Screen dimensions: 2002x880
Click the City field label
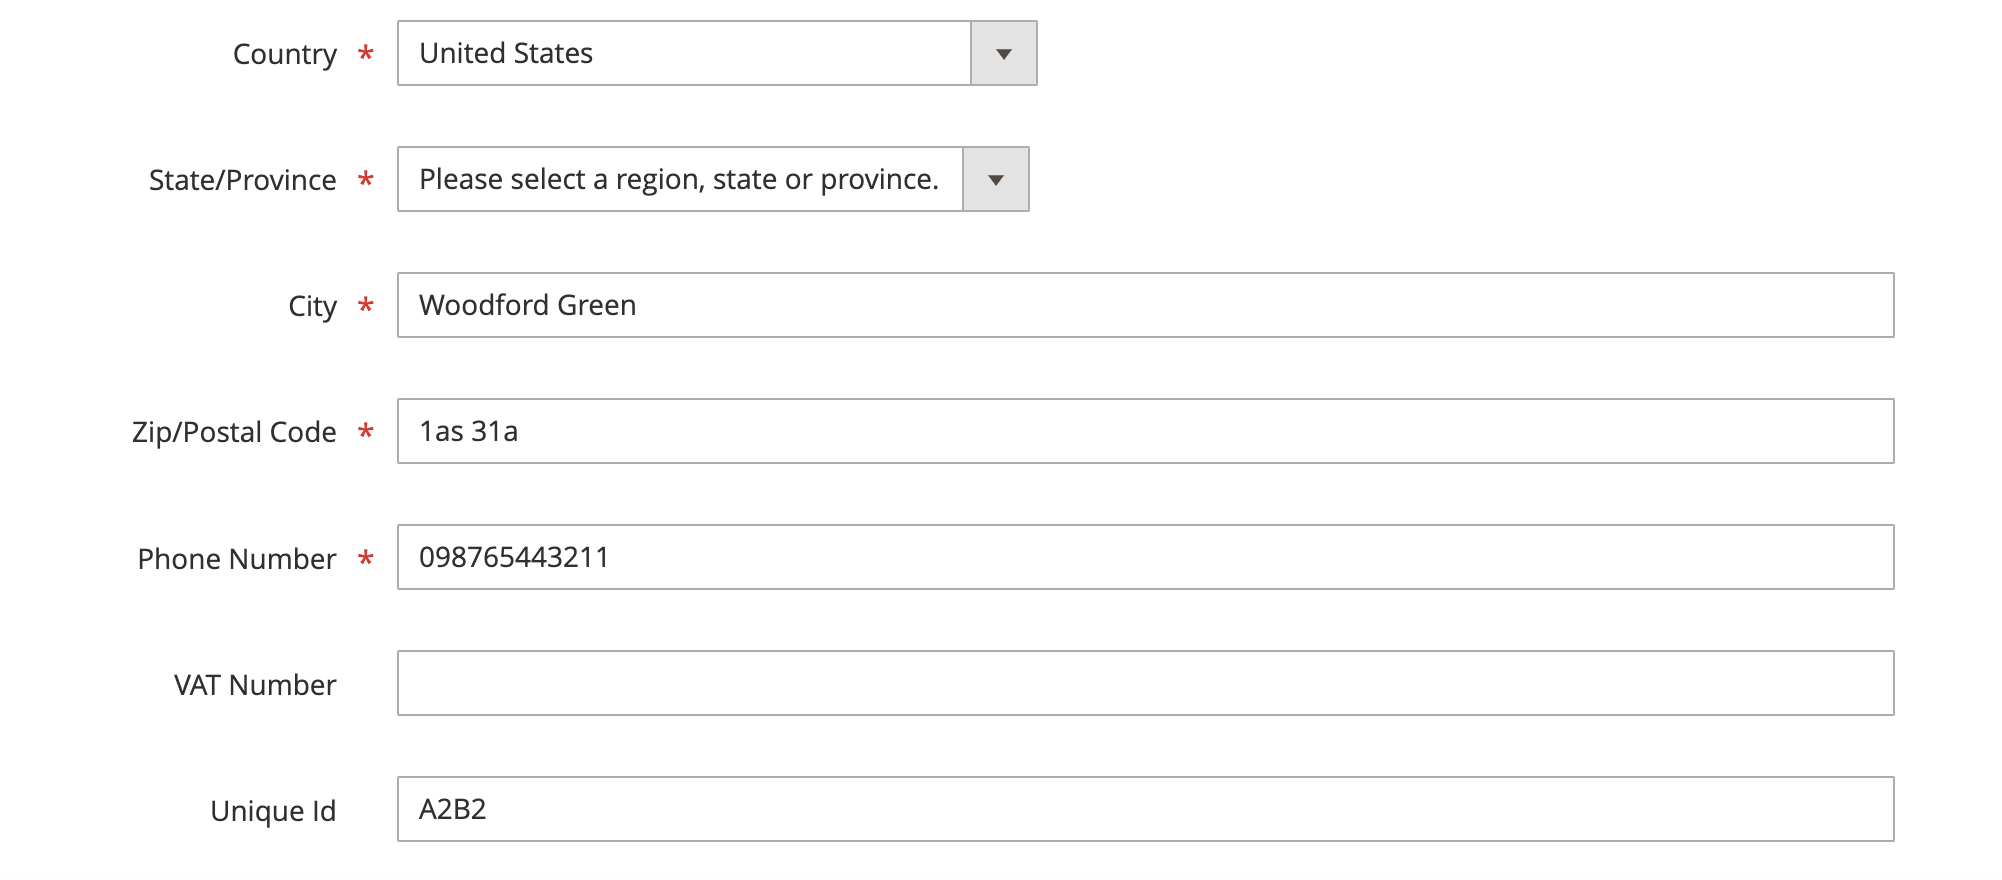[313, 306]
